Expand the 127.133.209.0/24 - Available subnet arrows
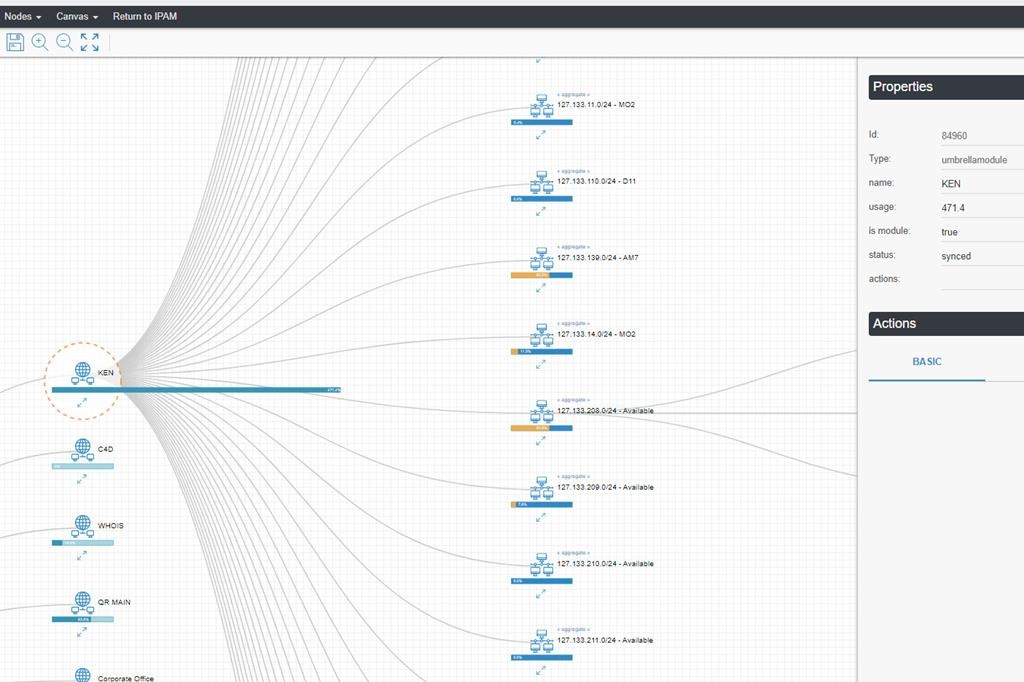 (x=541, y=517)
